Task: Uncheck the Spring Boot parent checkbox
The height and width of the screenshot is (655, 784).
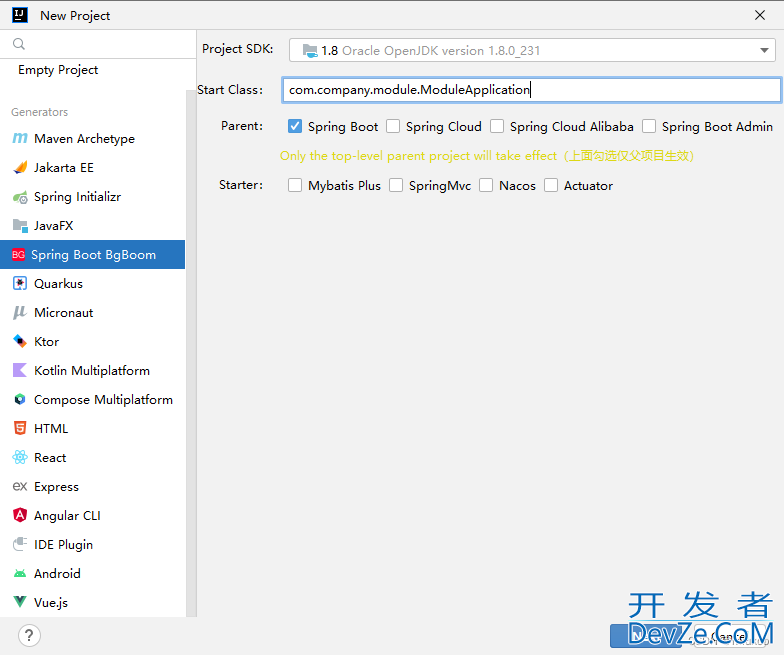Action: coord(295,127)
